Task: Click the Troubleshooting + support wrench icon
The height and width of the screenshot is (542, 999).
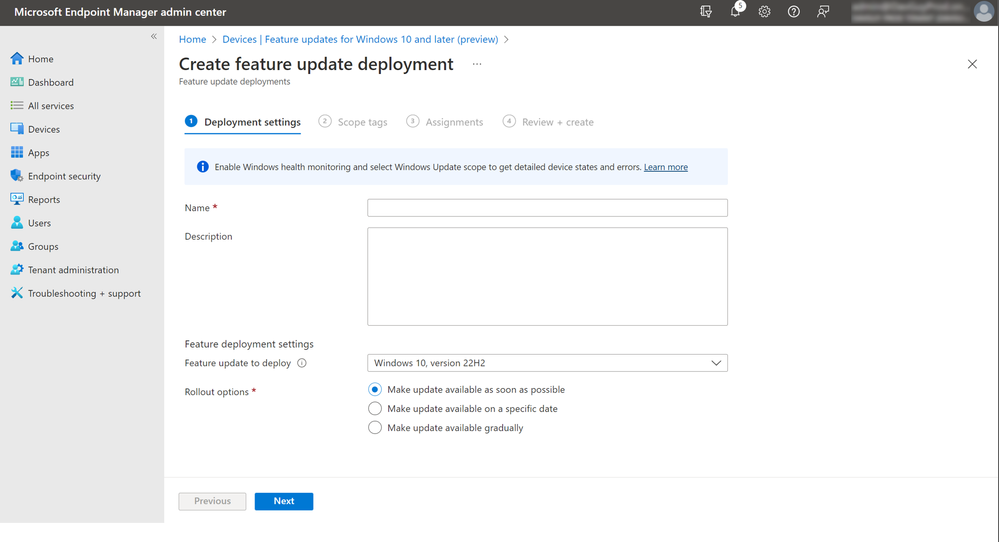Action: click(x=17, y=293)
